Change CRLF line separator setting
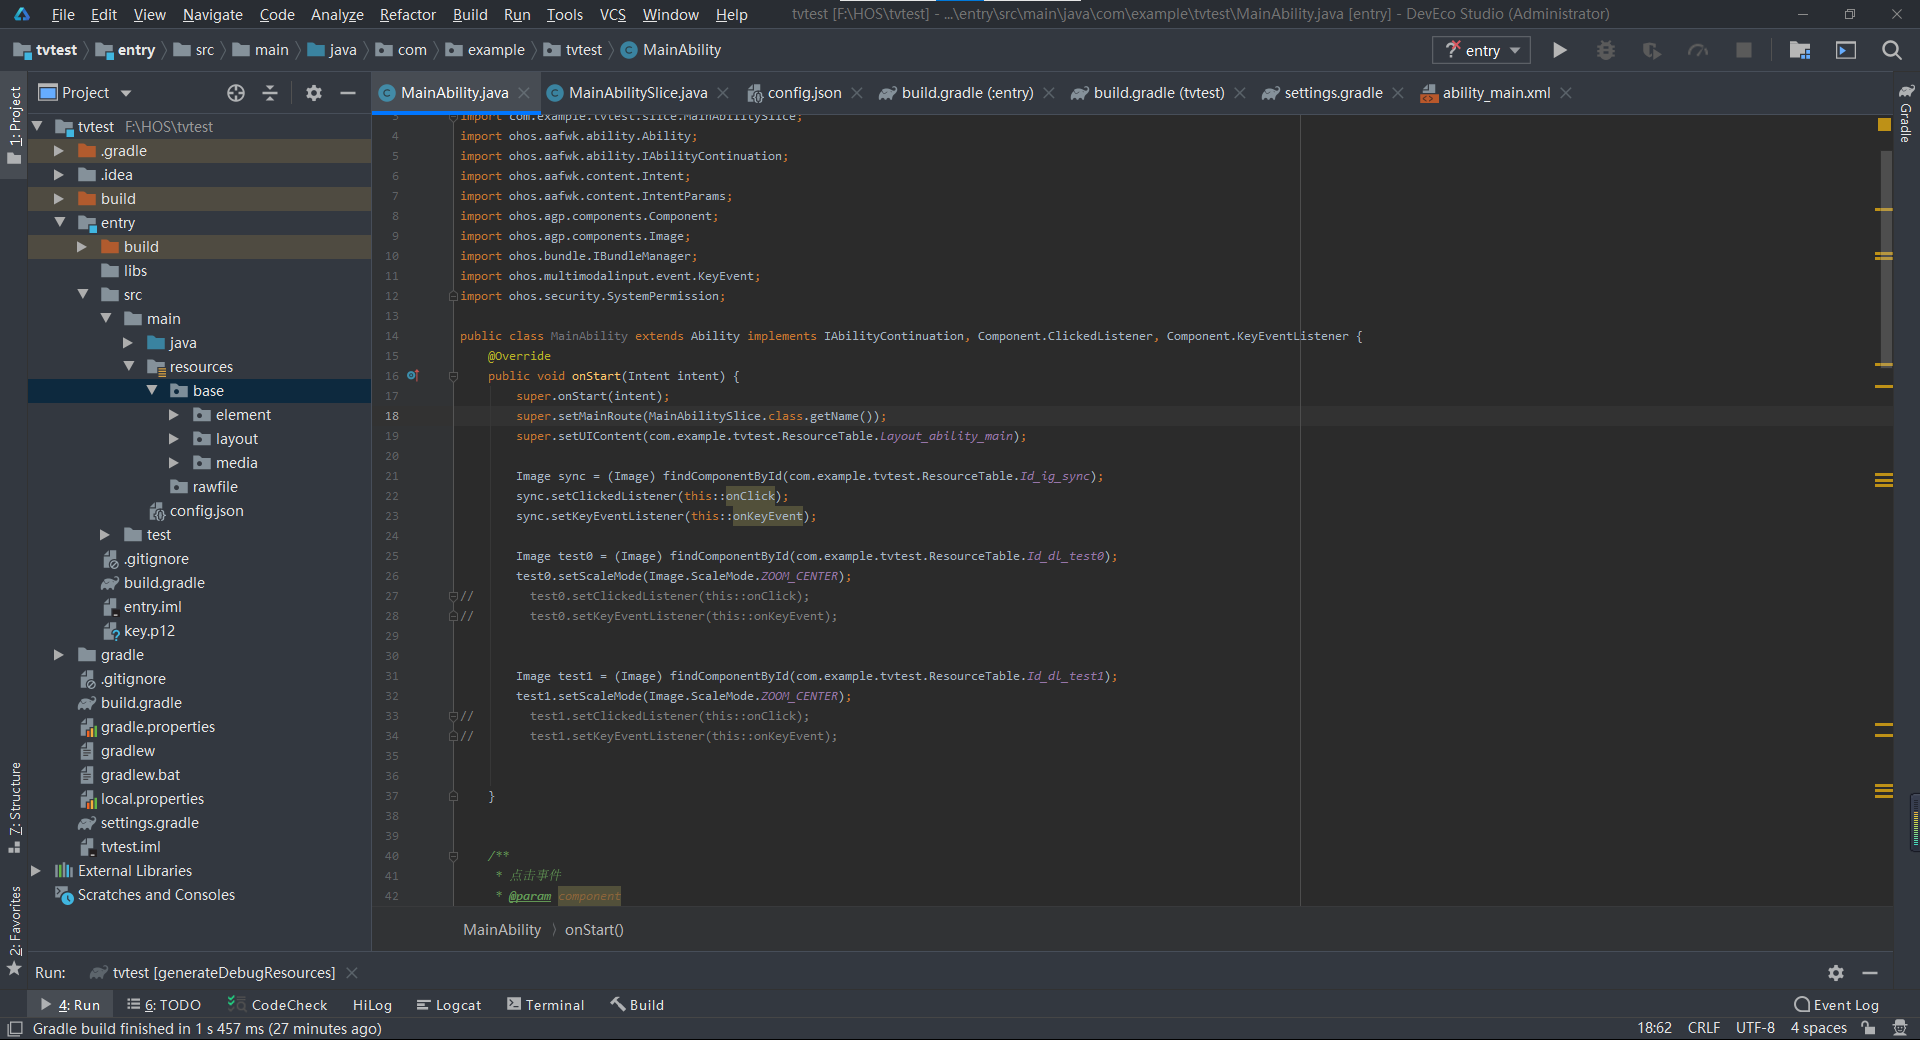The width and height of the screenshot is (1920, 1040). (1703, 1028)
